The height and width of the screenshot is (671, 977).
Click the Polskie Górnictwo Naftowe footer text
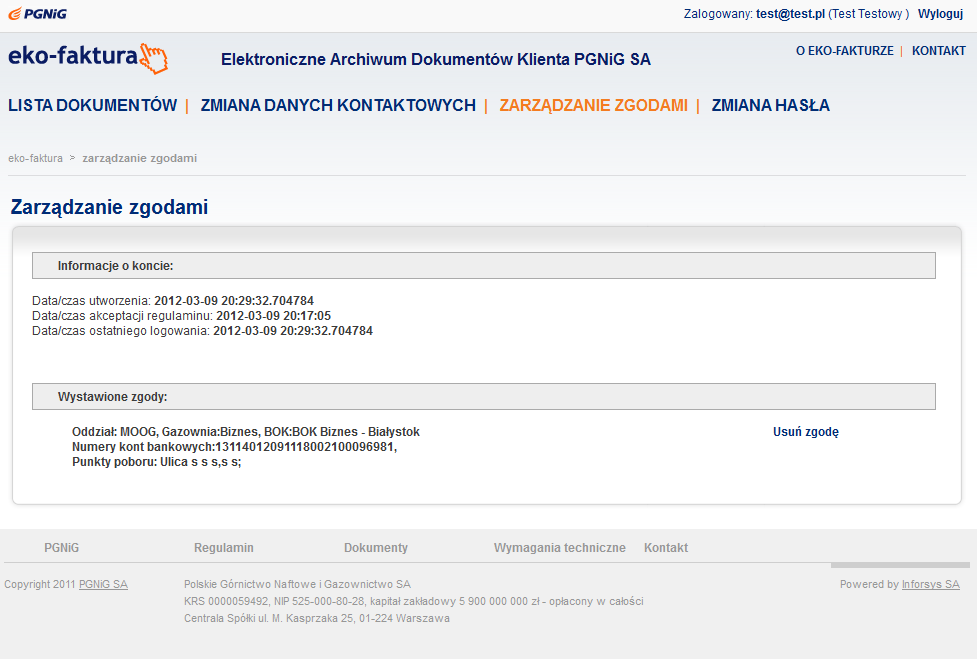297,584
